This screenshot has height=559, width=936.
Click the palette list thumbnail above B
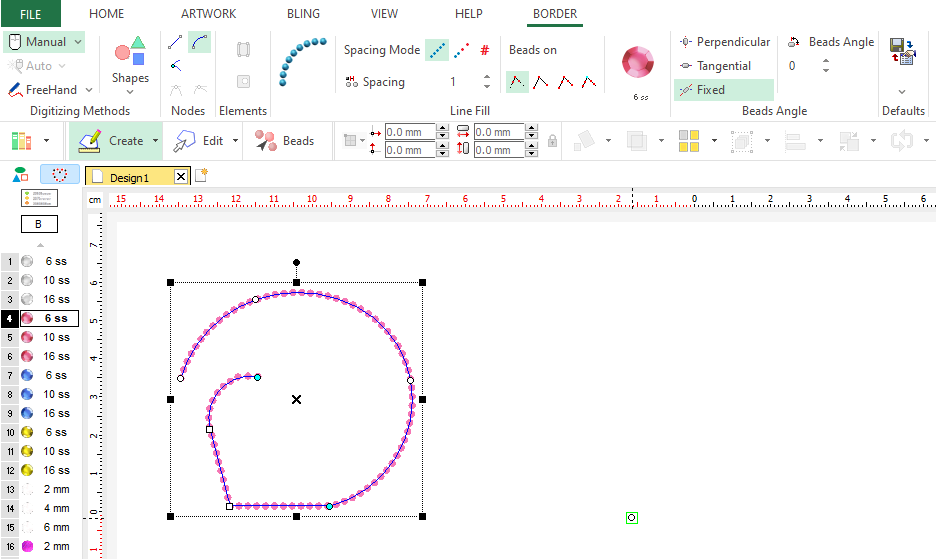click(x=39, y=198)
